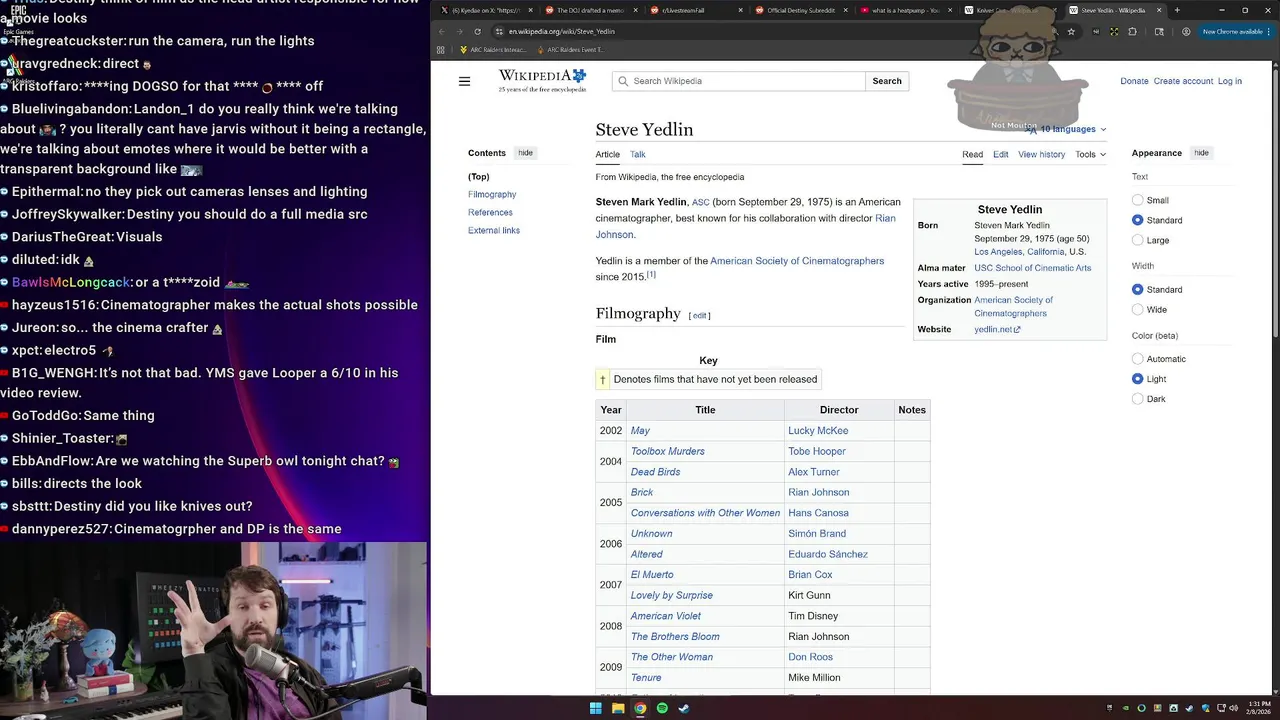Open Spotify from the taskbar

coord(662,708)
